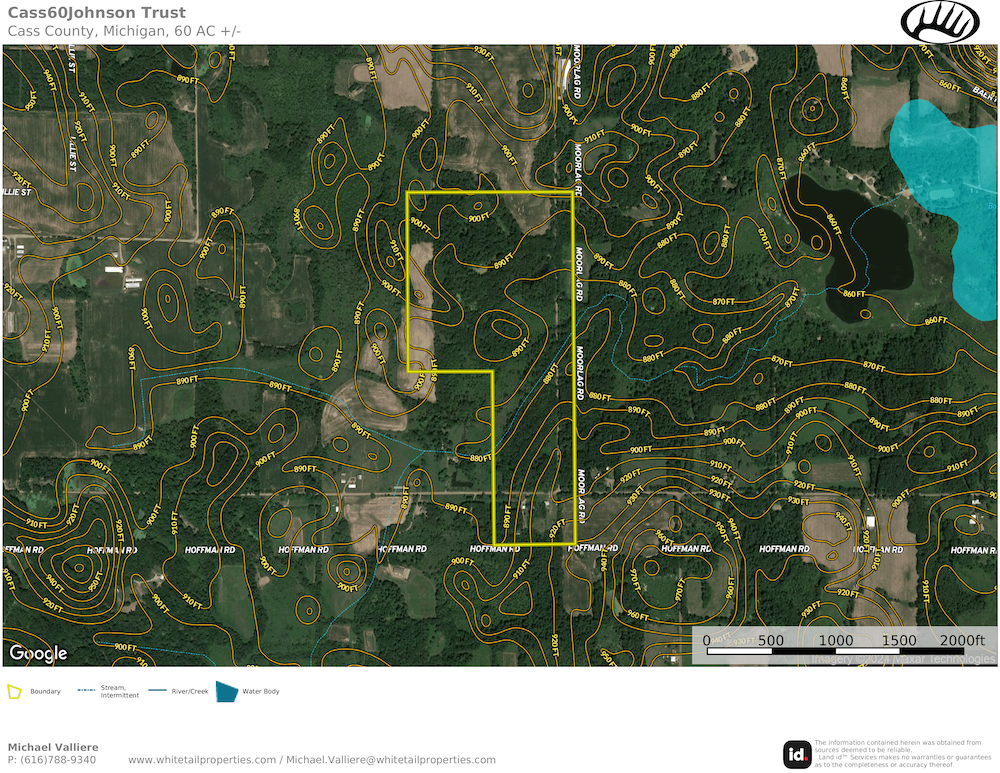Click the Land id logo badge
This screenshot has height=773, width=1000.
coord(796,754)
